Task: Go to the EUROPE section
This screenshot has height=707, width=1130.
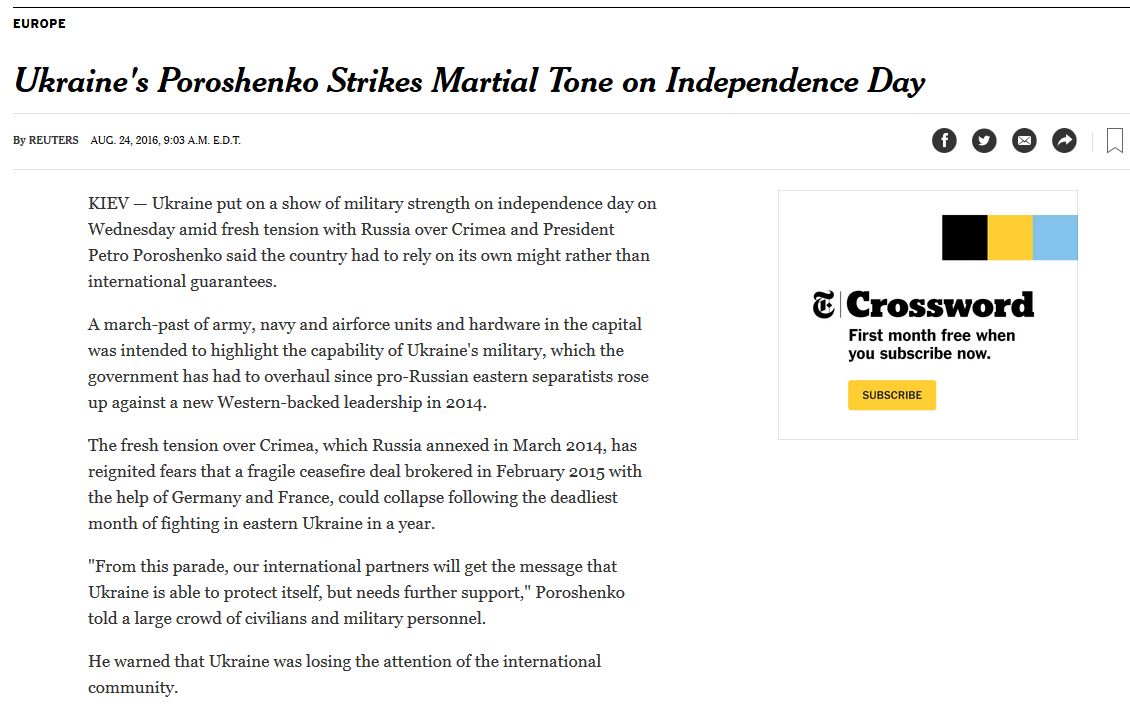Action: click(x=39, y=24)
